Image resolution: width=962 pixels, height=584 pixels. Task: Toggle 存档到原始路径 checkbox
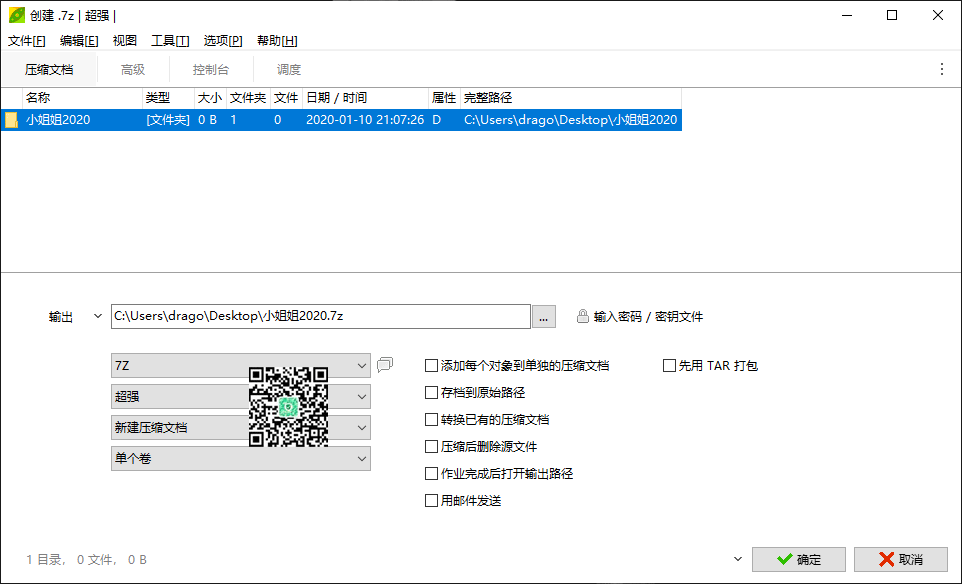(x=431, y=393)
